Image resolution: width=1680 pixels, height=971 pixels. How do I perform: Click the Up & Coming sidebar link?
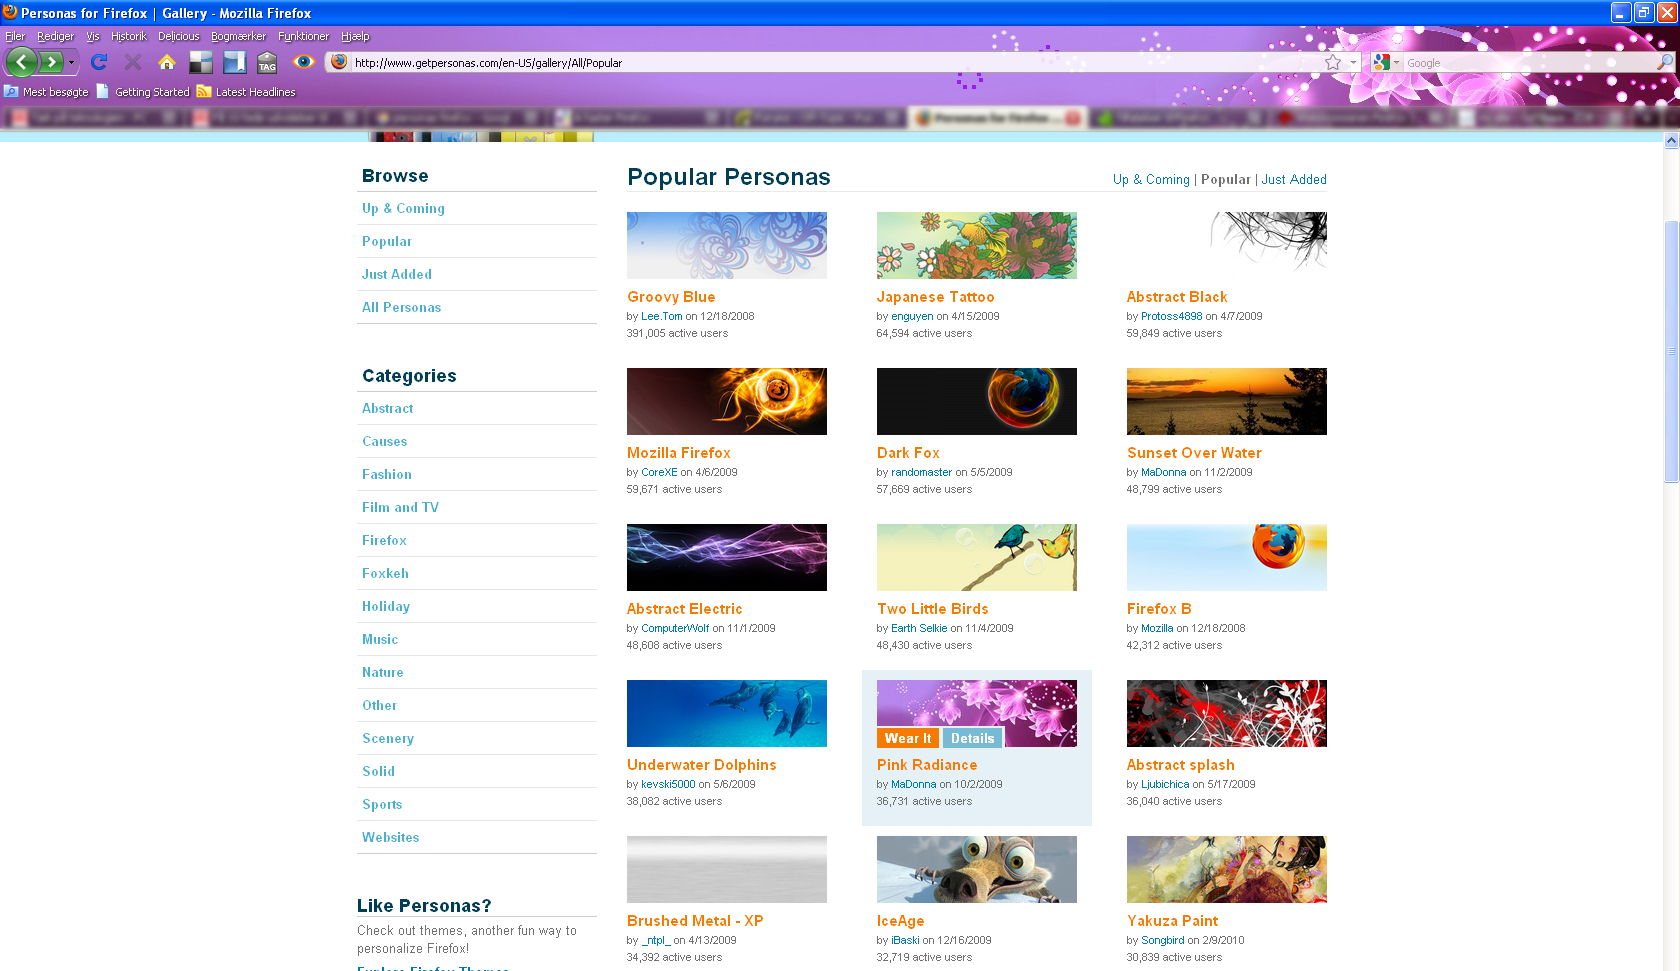point(403,208)
